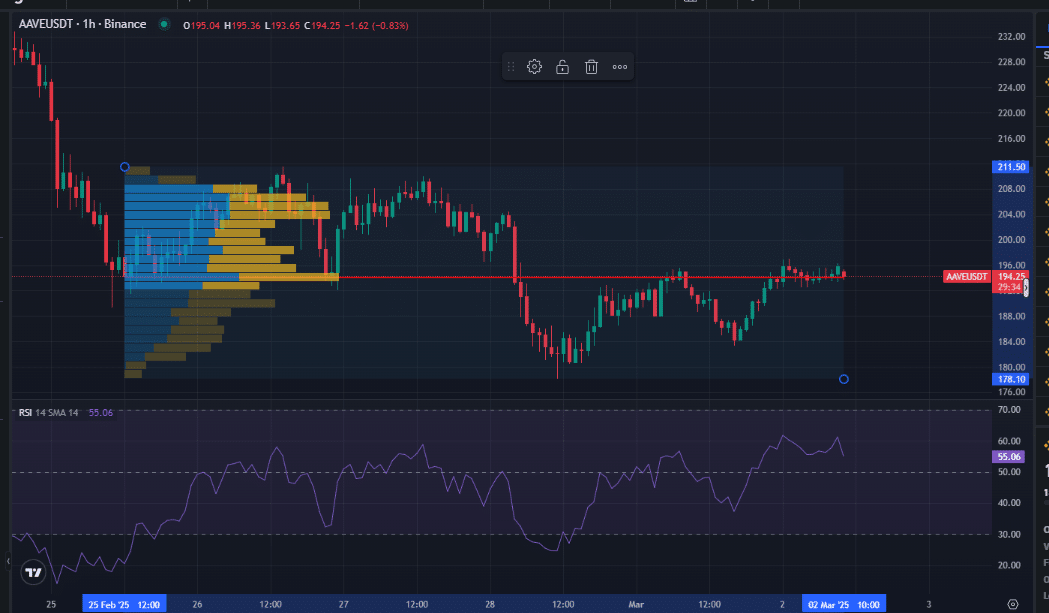Image resolution: width=1049 pixels, height=613 pixels.
Task: Click the 02 Mar '25 10:00 time label
Action: pyautogui.click(x=844, y=604)
